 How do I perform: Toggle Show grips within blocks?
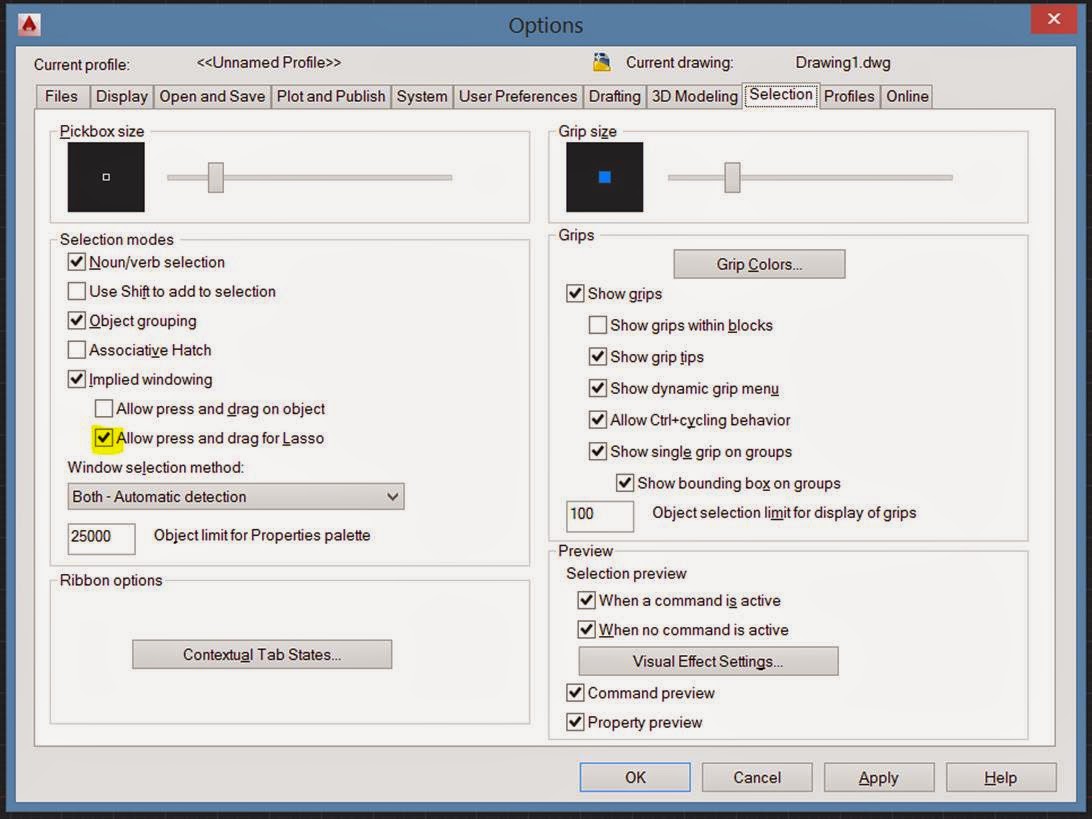tap(597, 325)
